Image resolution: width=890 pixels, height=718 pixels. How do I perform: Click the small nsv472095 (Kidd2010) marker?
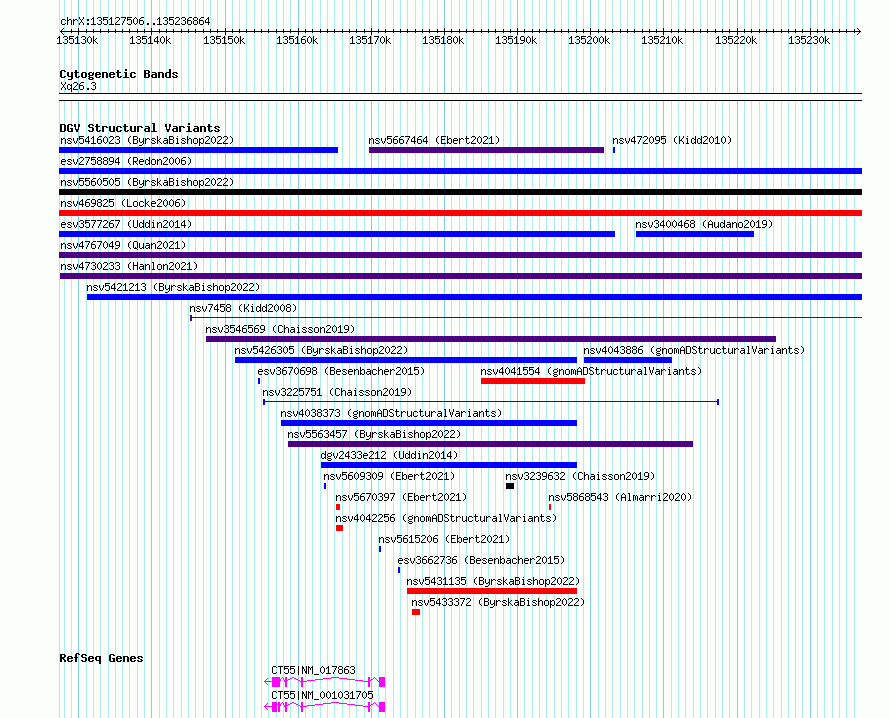[x=614, y=150]
